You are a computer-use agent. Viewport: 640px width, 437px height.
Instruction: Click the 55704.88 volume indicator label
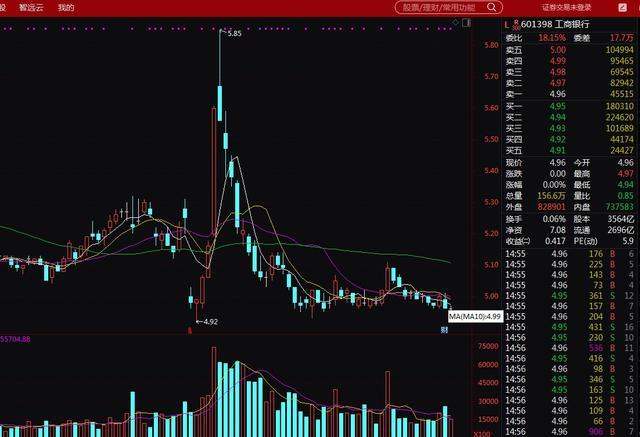(x=15, y=339)
